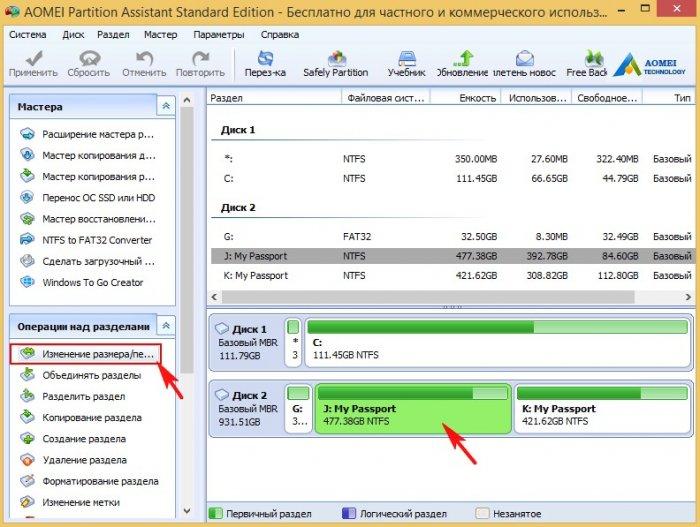The height and width of the screenshot is (527, 700).
Task: Open the Учебник (Tutorial) toolbar icon
Action: (406, 64)
